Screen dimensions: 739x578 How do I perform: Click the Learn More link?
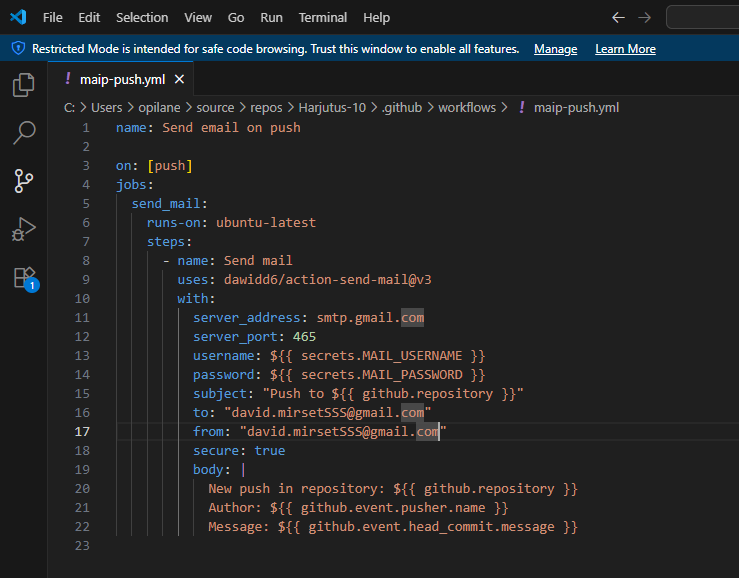(x=625, y=49)
